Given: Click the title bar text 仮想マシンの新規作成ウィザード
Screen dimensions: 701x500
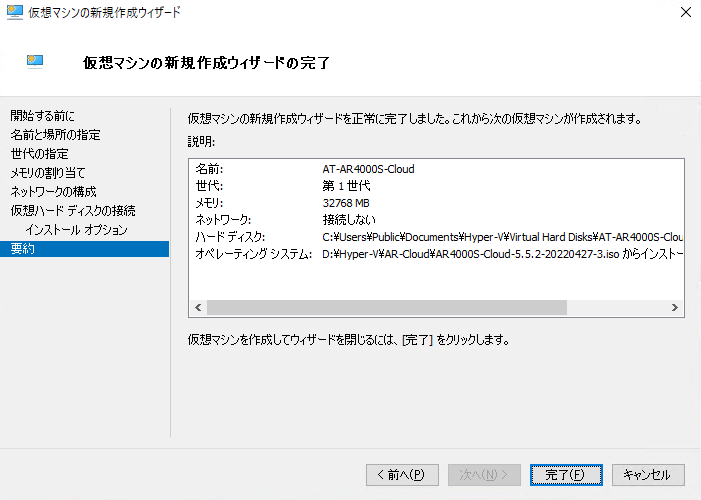Looking at the screenshot, I should pos(104,13).
